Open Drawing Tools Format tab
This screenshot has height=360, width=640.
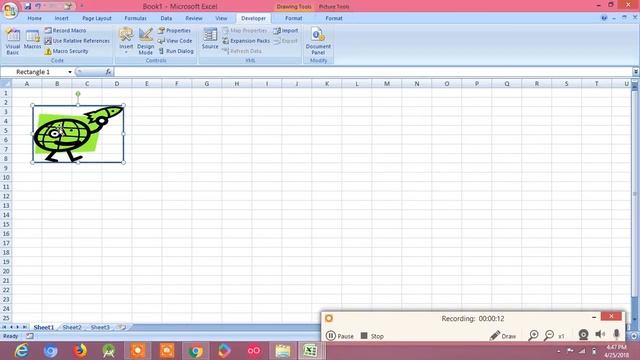[293, 18]
